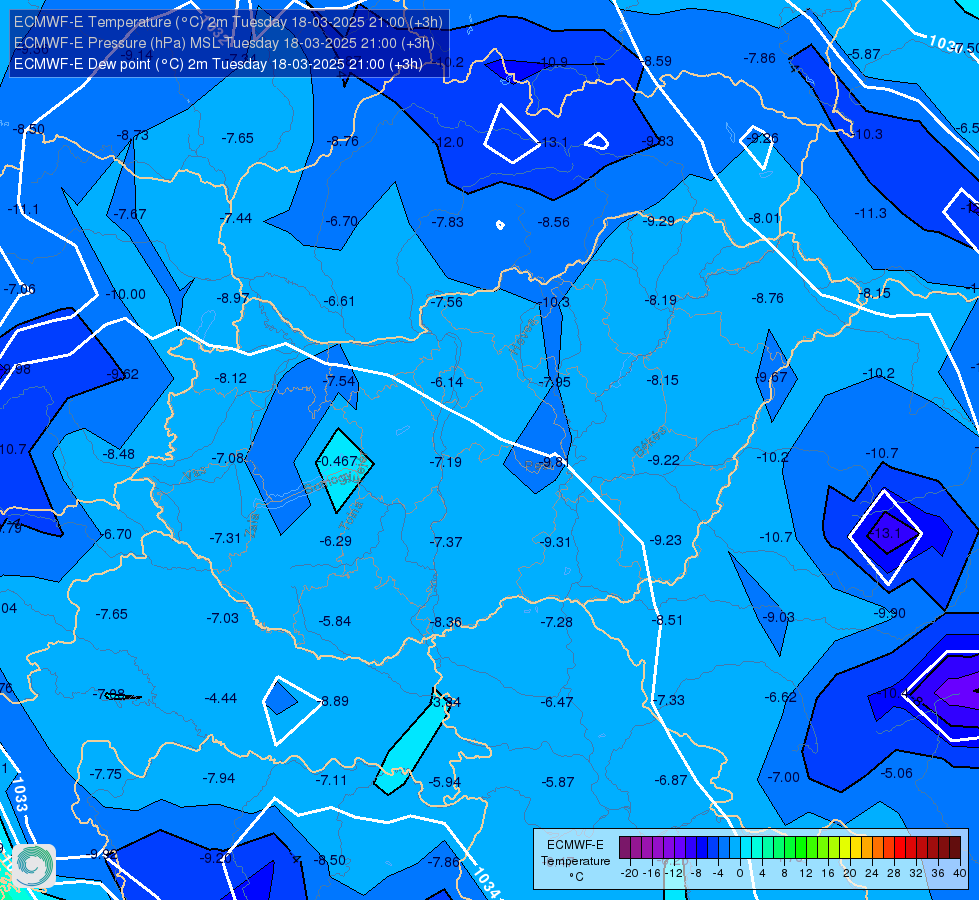Click the -7.56 temperature value
Viewport: 979px width, 900px height.
coord(447,302)
